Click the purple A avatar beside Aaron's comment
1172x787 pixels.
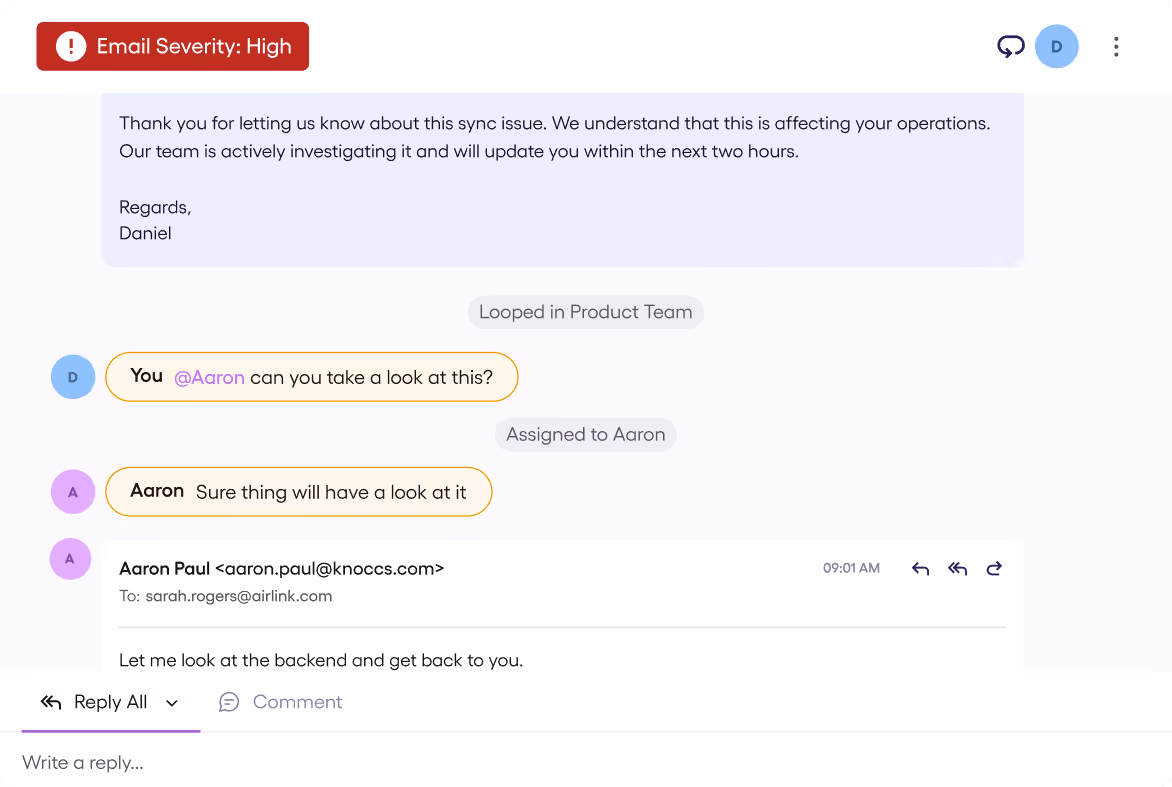(x=73, y=492)
